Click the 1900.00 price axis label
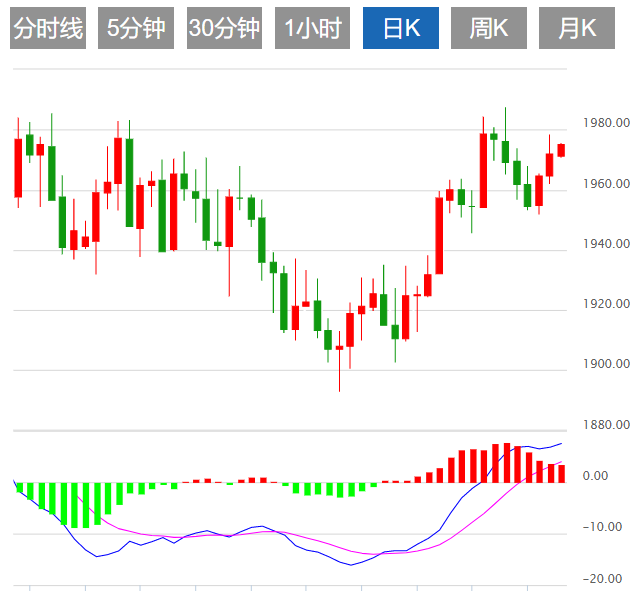This screenshot has width=636, height=591. tap(606, 364)
